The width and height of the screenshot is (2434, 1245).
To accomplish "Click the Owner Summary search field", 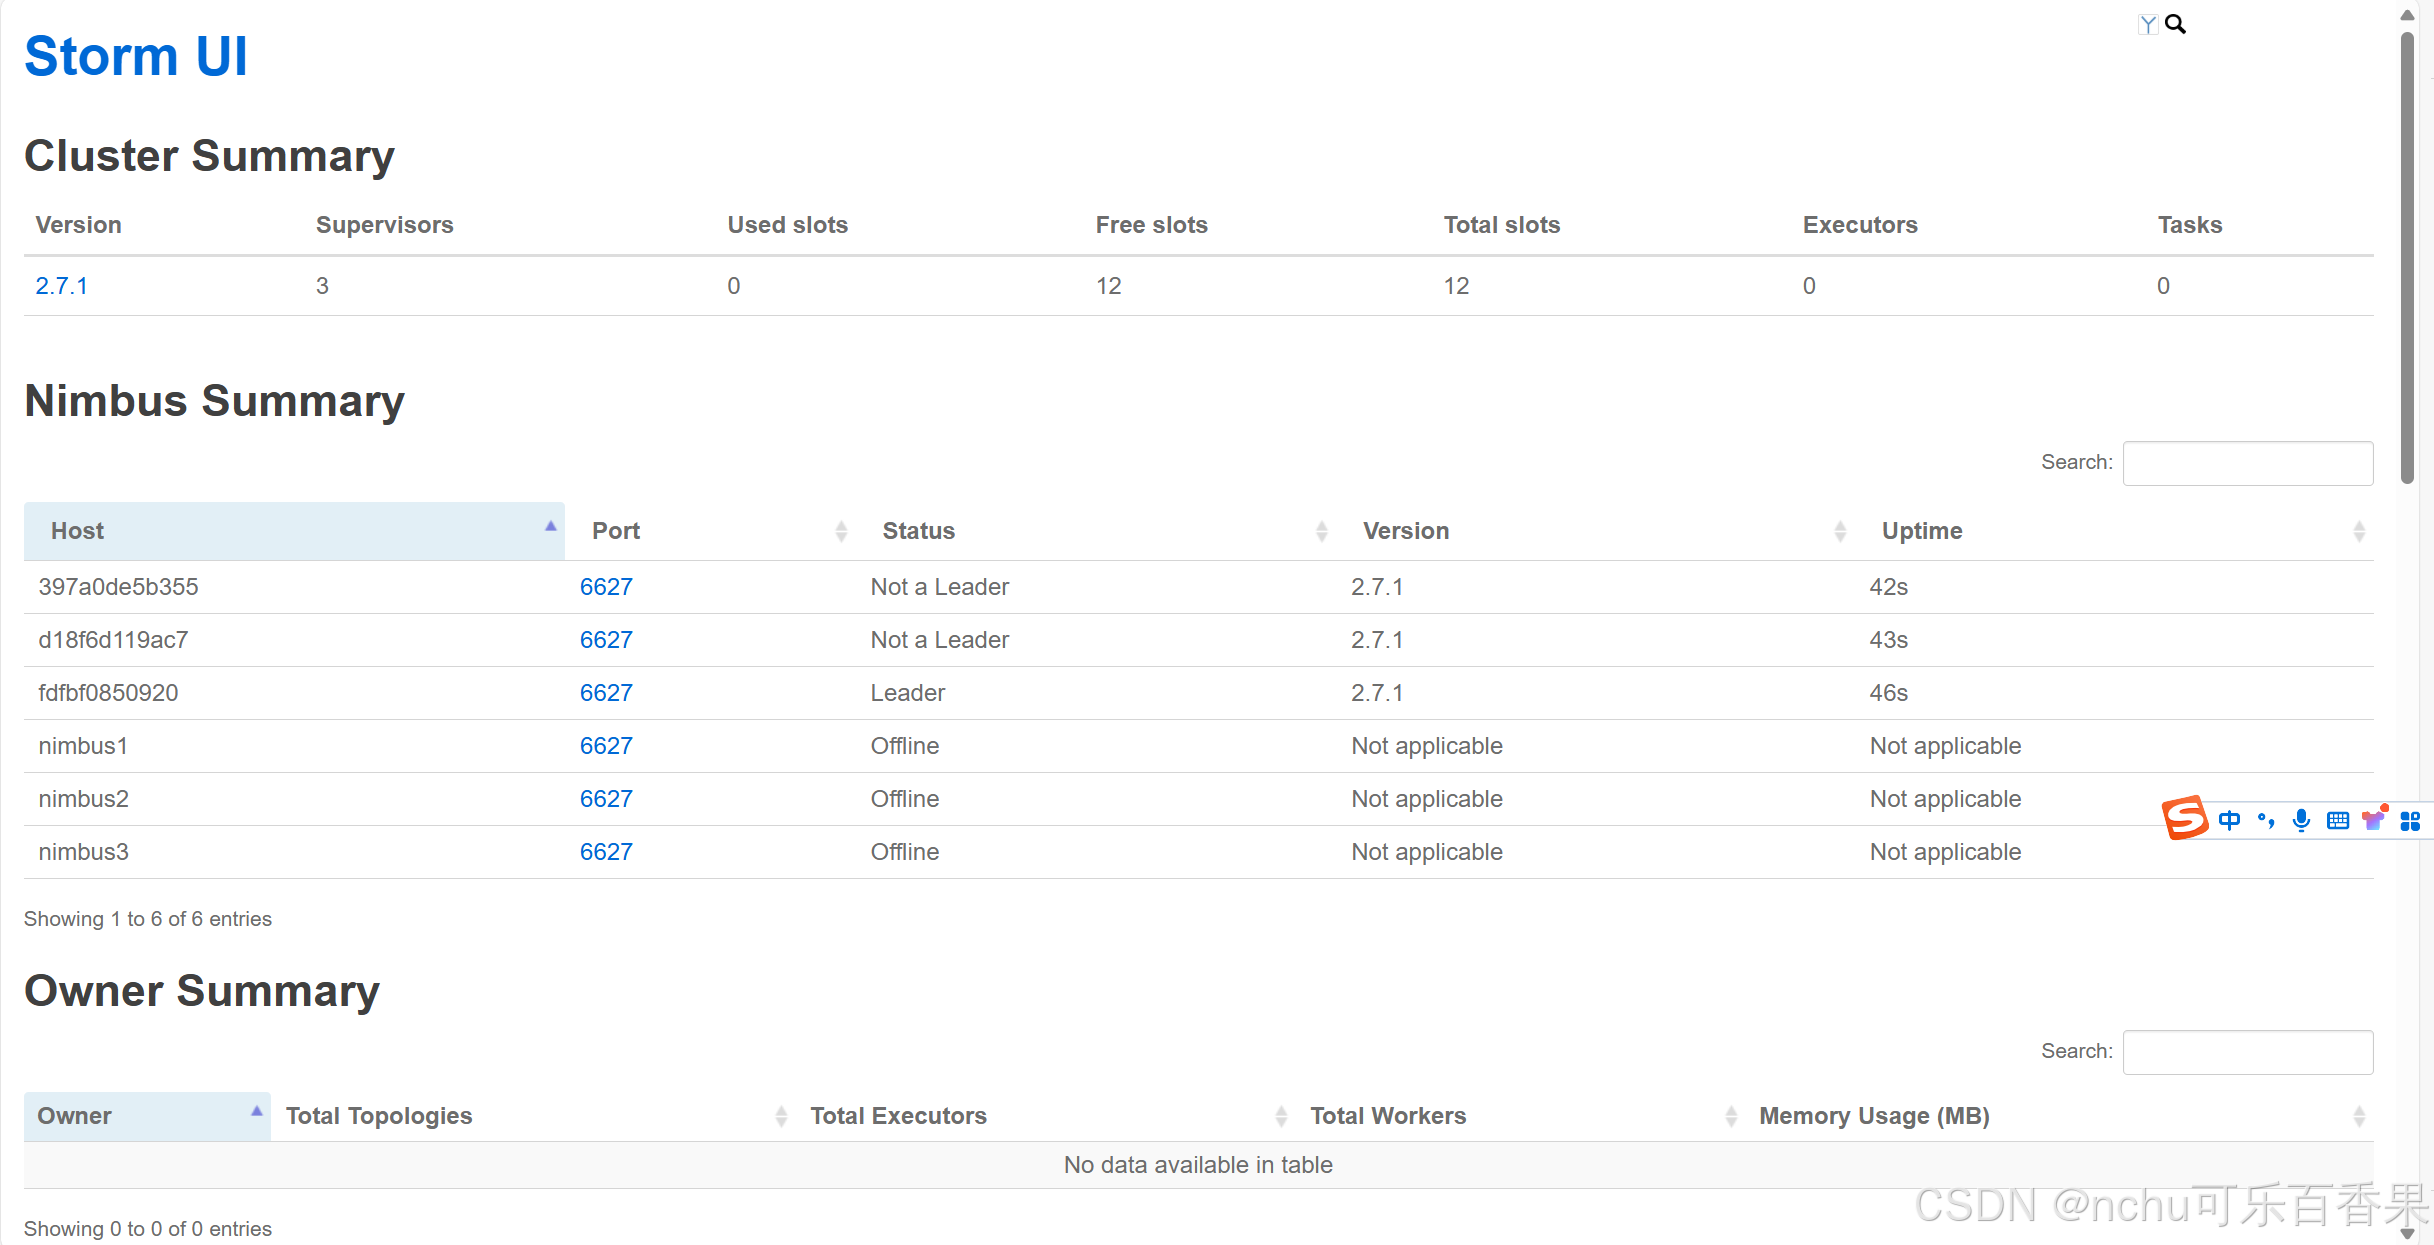I will click(2247, 1052).
